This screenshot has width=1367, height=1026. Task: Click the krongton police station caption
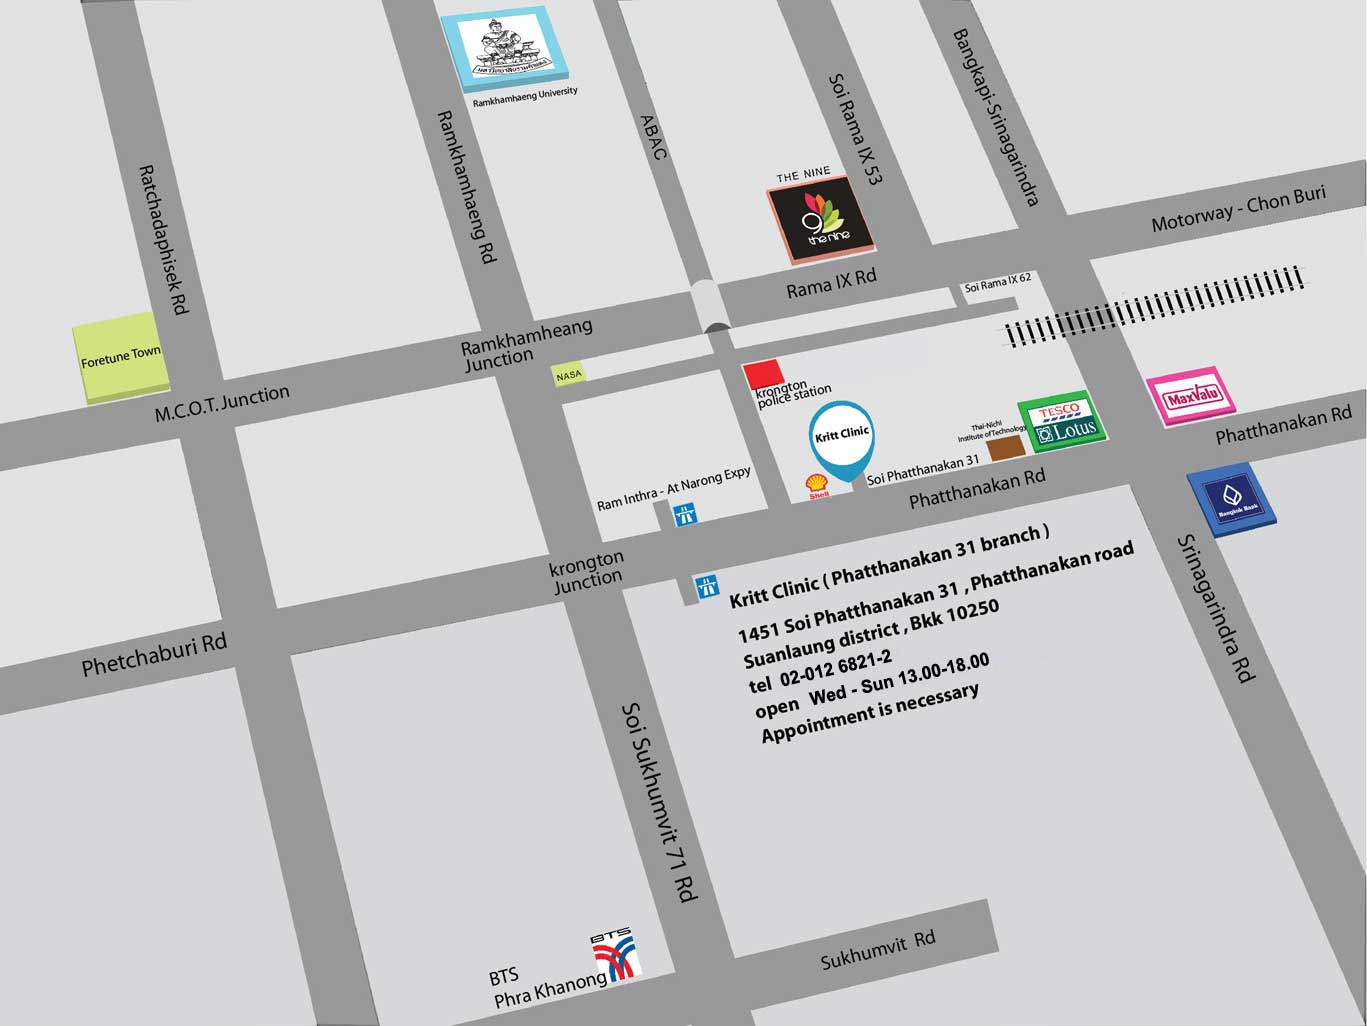(794, 394)
